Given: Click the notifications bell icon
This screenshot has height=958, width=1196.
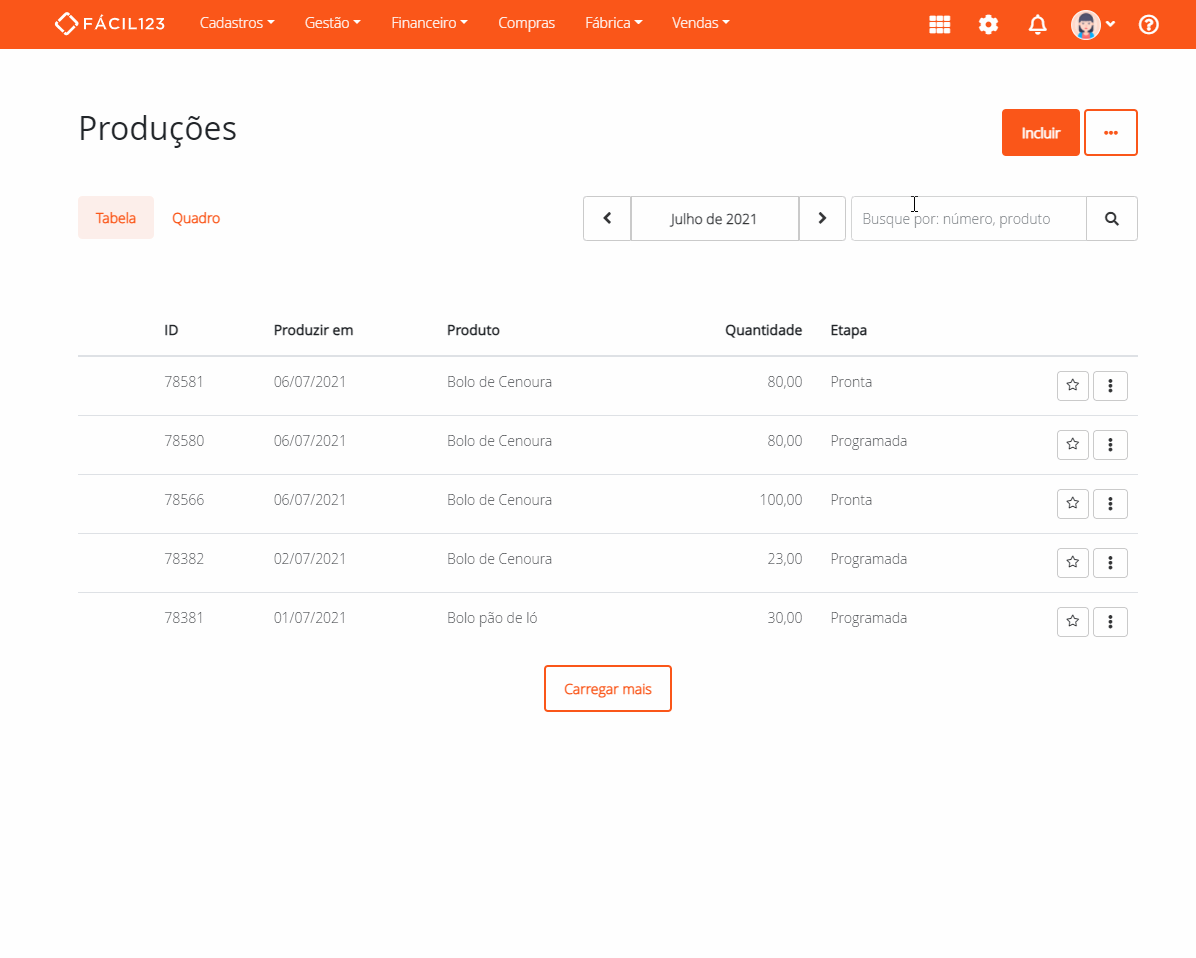Looking at the screenshot, I should tap(1037, 25).
